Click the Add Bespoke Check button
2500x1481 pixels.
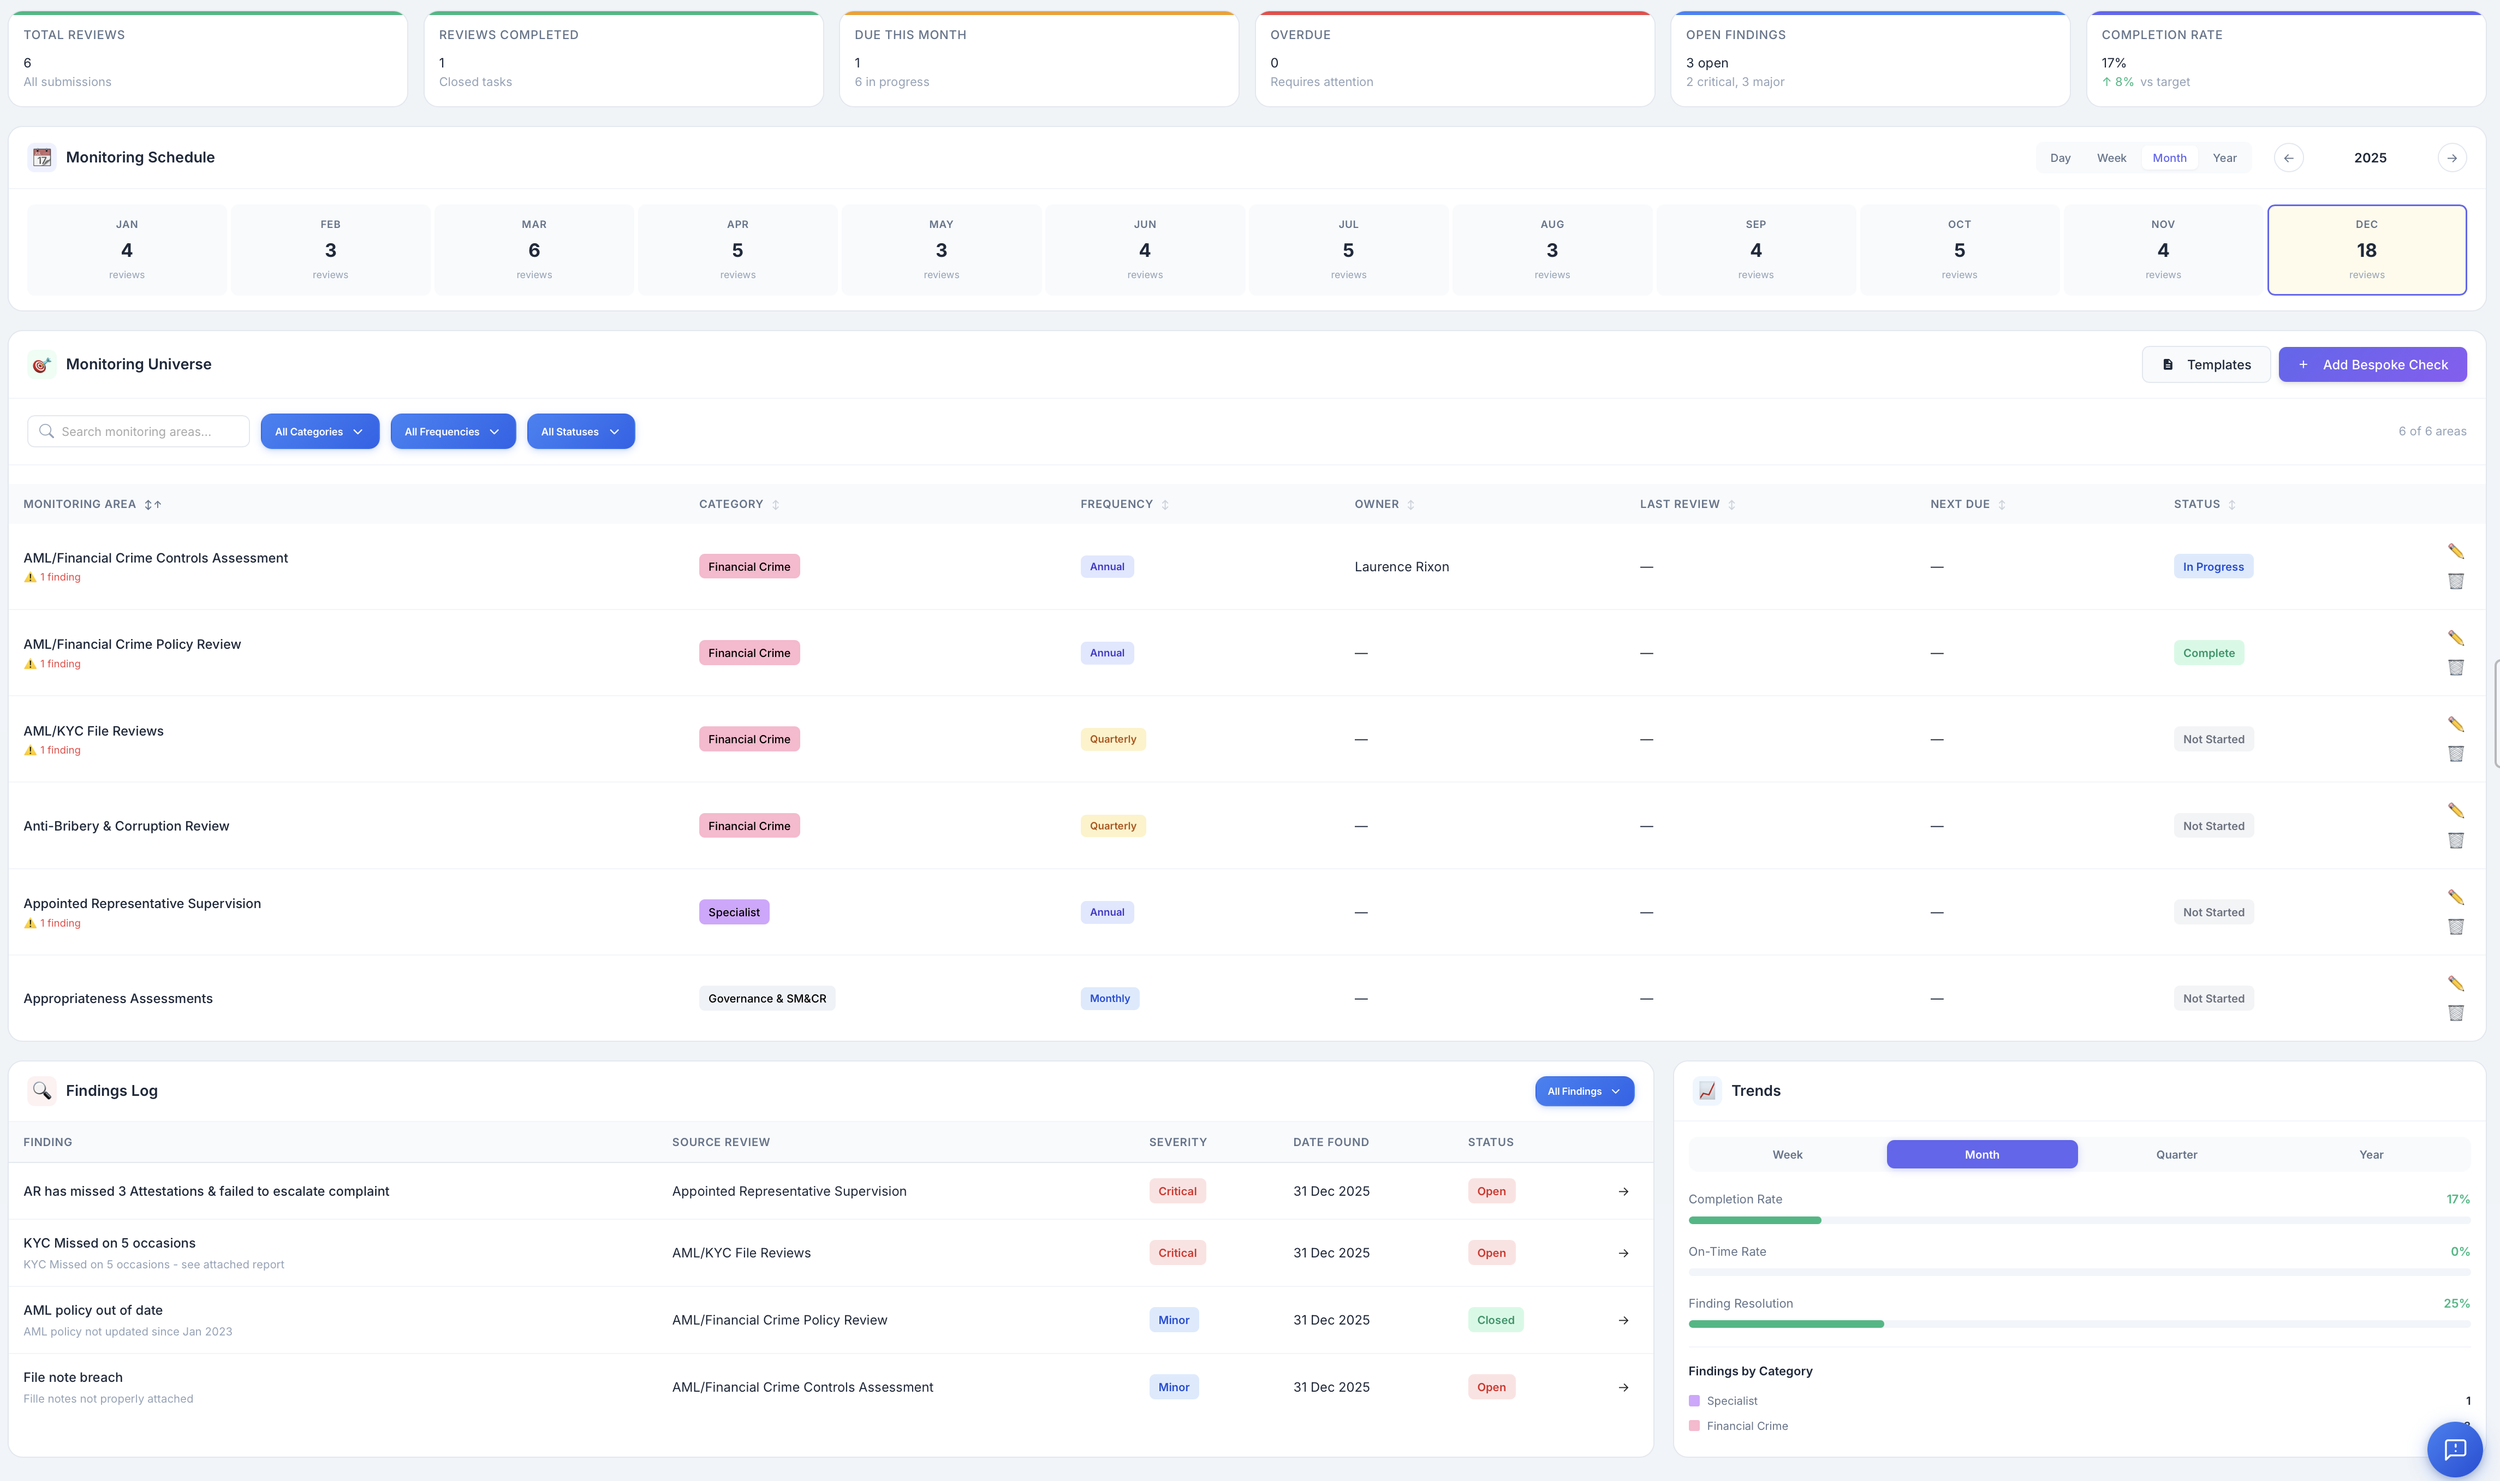click(2372, 365)
